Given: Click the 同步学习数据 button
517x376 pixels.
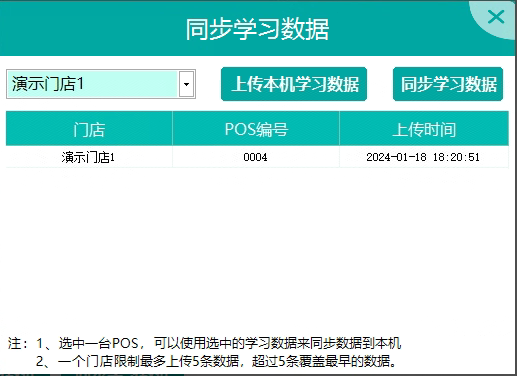Looking at the screenshot, I should [448, 84].
